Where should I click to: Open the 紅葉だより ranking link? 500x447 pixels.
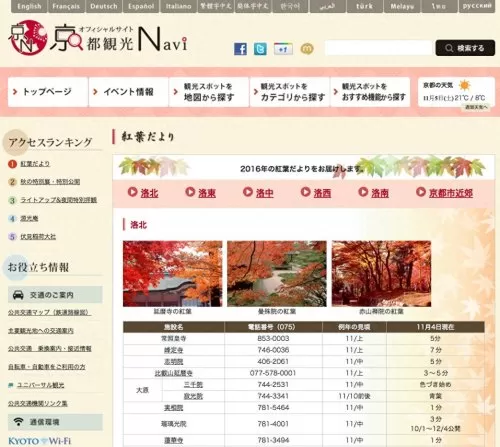[x=35, y=164]
